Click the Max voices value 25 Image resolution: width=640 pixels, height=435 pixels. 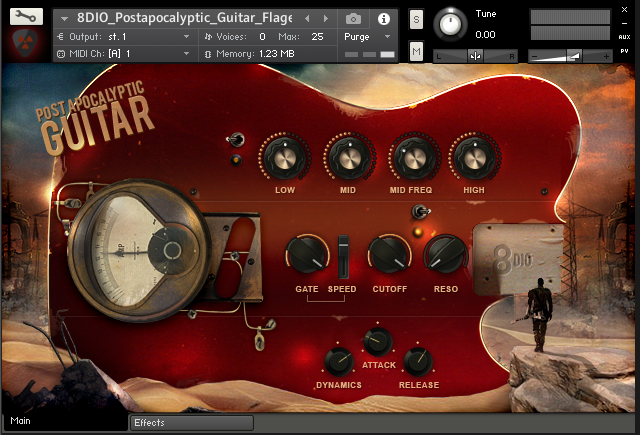pos(317,37)
